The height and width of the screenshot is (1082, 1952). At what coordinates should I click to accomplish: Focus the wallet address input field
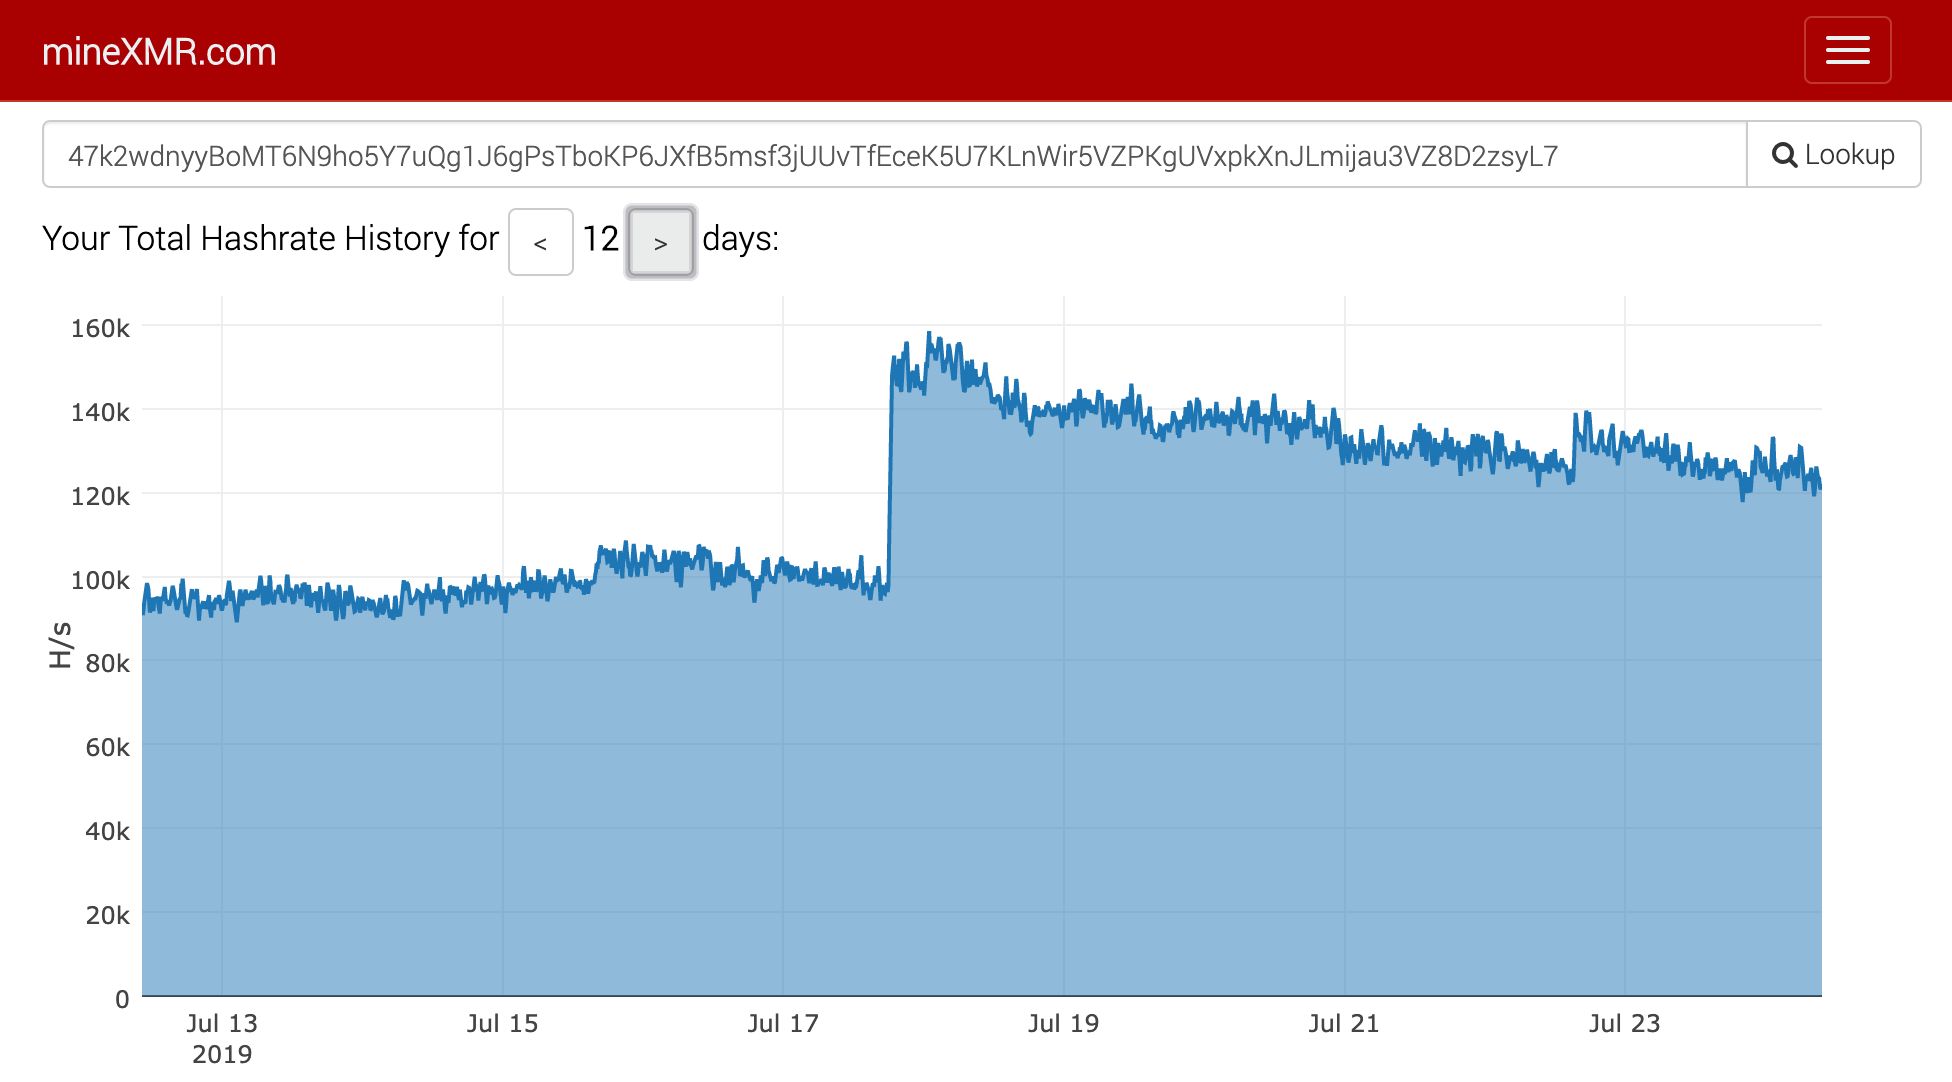tap(893, 155)
